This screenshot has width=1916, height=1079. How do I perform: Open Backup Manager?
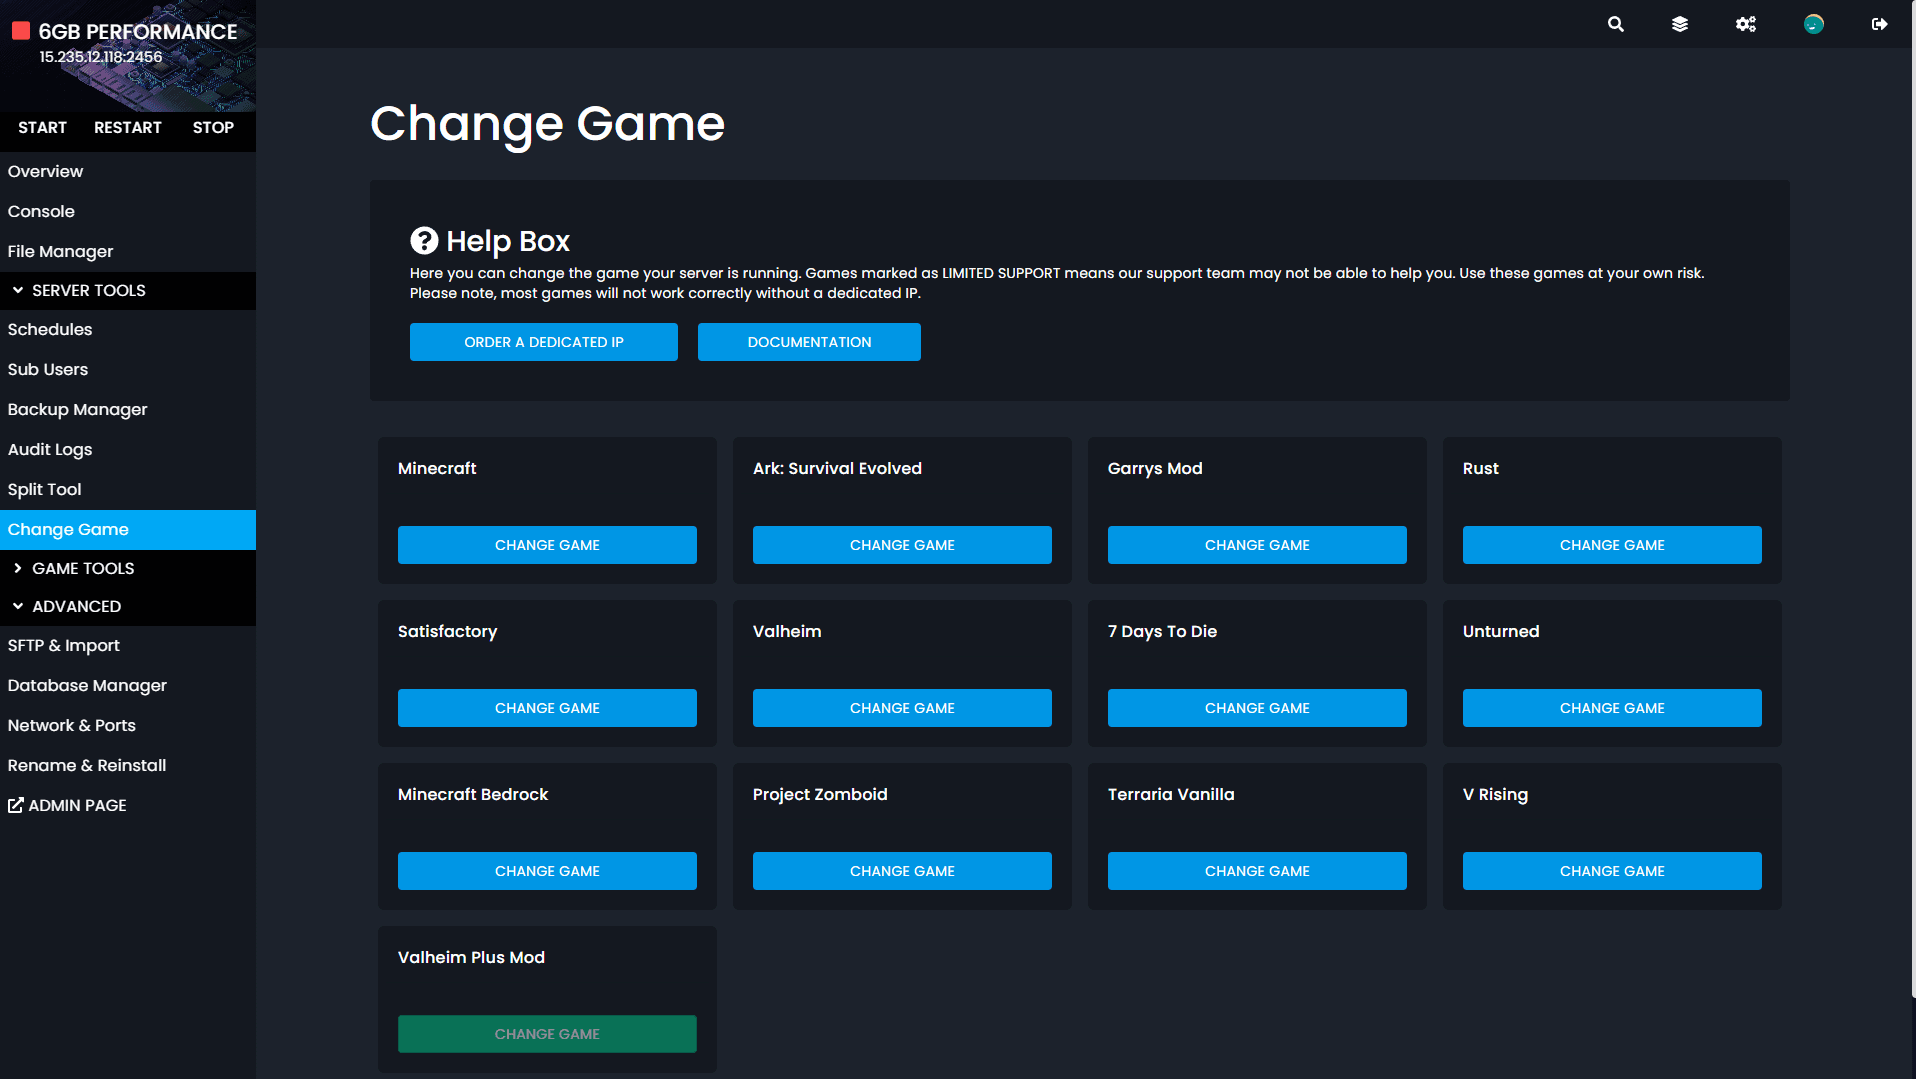[x=128, y=409]
